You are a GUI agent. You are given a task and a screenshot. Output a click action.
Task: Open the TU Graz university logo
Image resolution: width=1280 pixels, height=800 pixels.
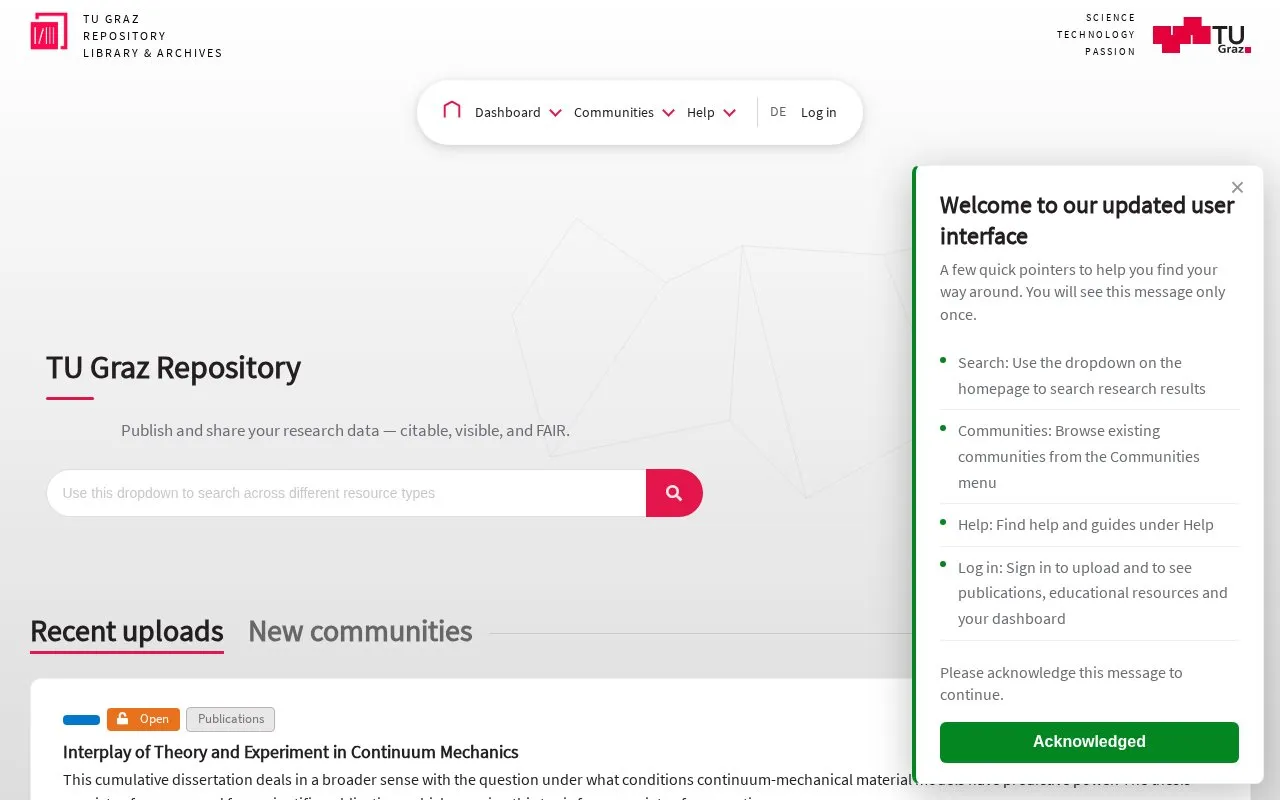[x=1202, y=35]
